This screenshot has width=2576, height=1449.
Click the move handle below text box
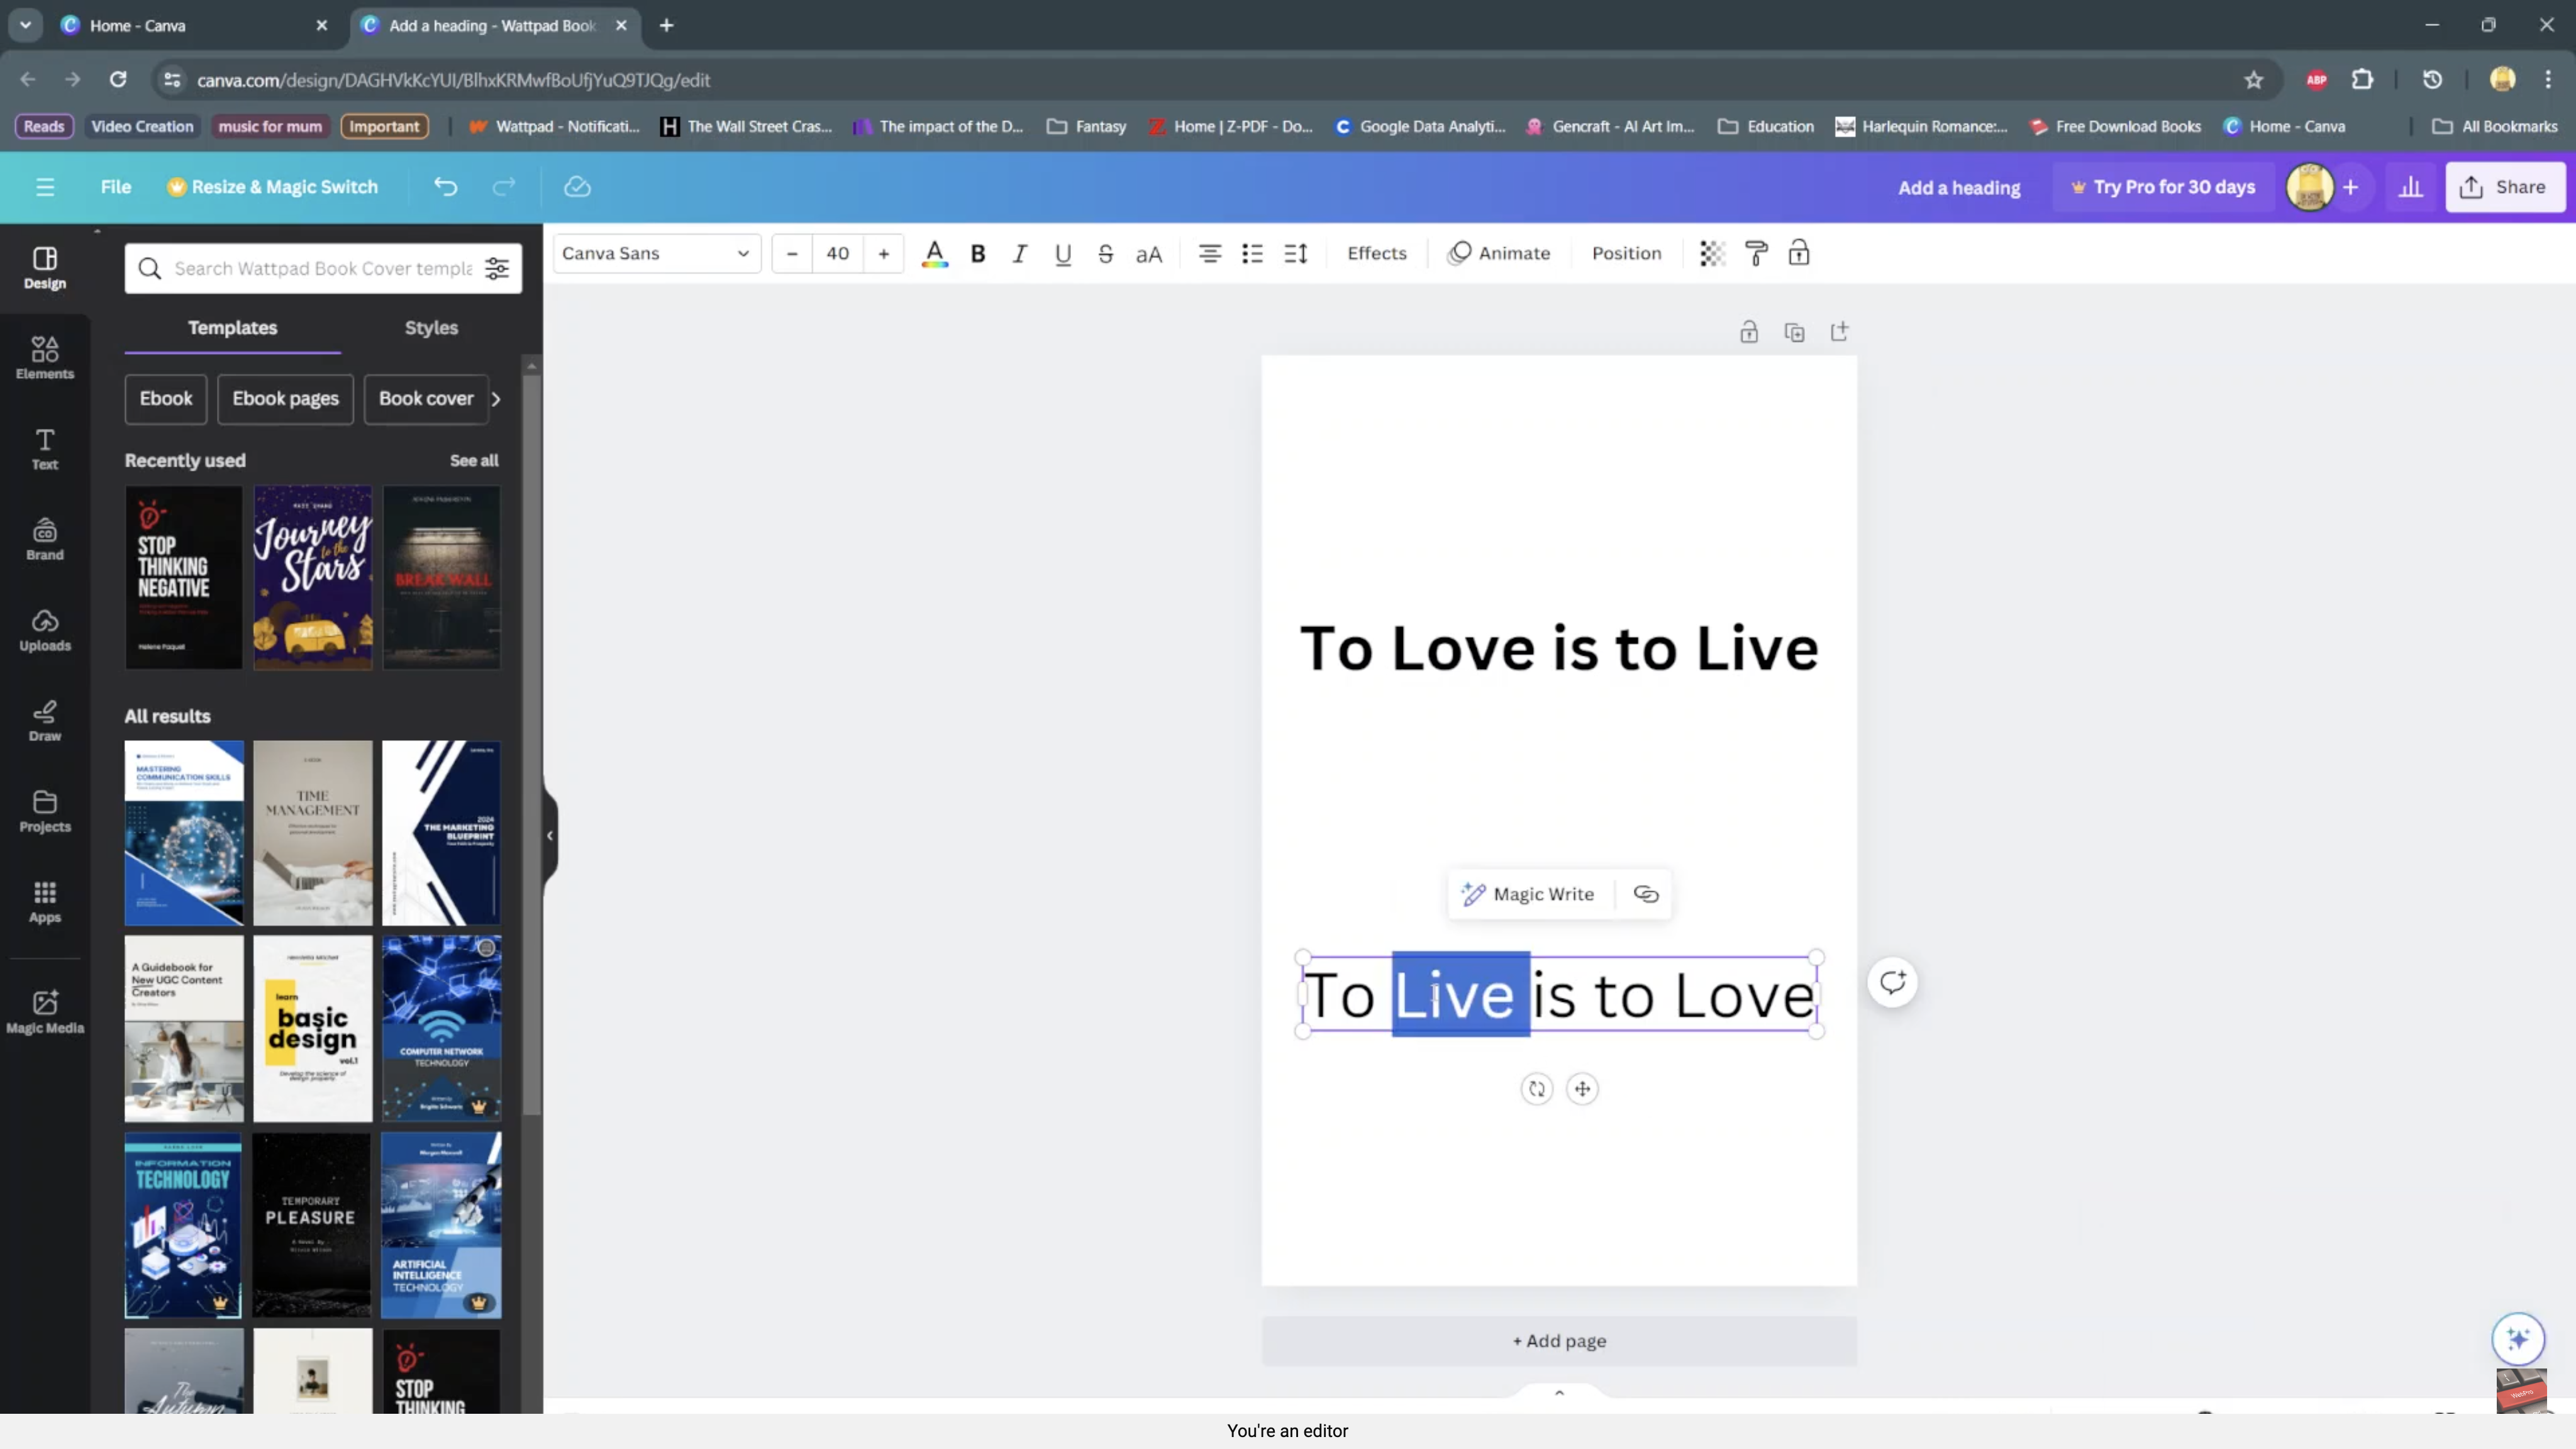(1582, 1089)
